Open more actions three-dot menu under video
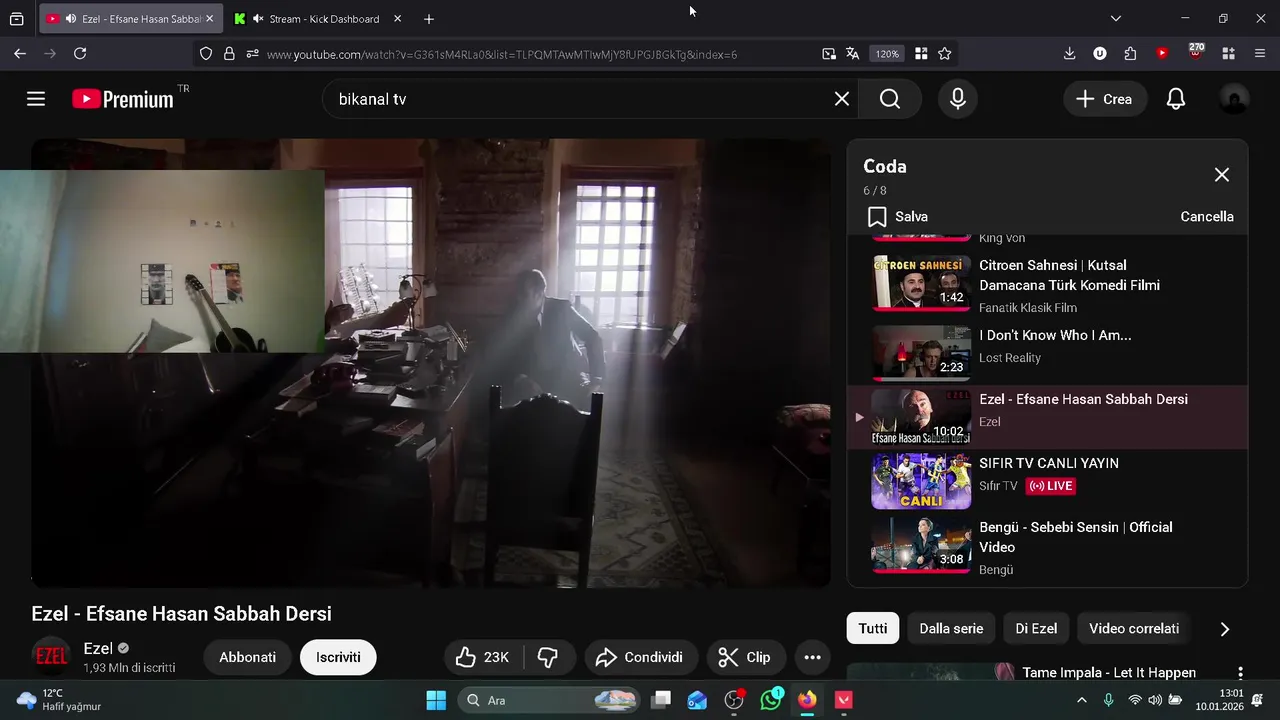This screenshot has height=720, width=1280. pos(812,657)
